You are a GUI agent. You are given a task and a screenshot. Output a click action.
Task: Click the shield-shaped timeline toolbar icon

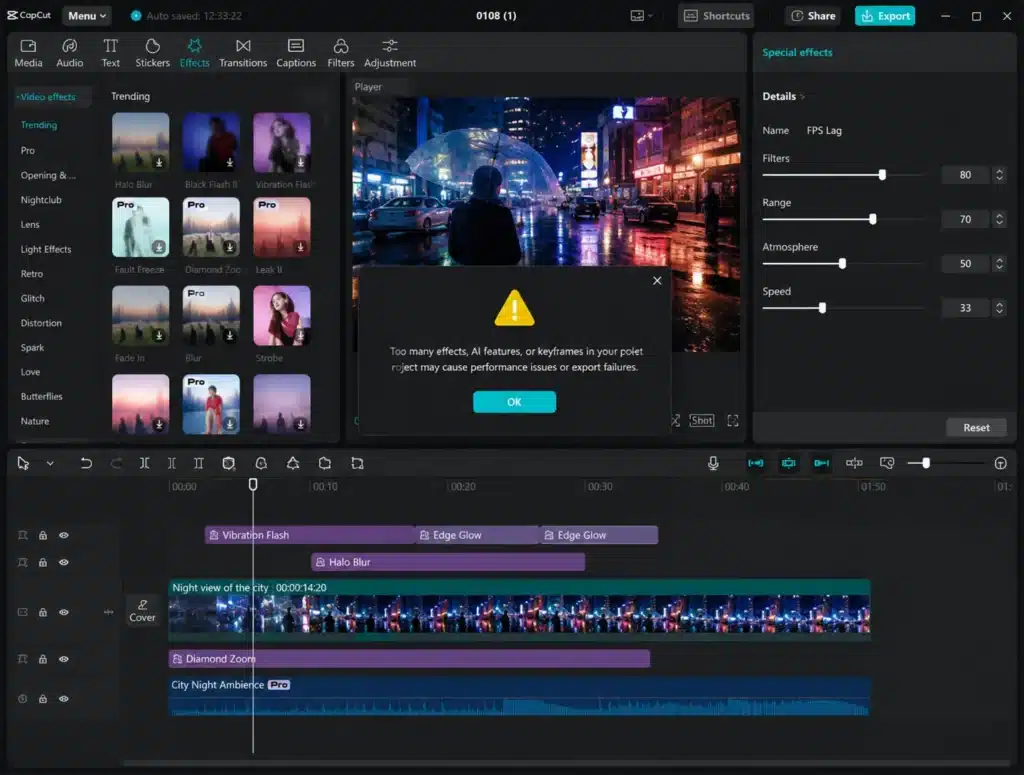(228, 464)
